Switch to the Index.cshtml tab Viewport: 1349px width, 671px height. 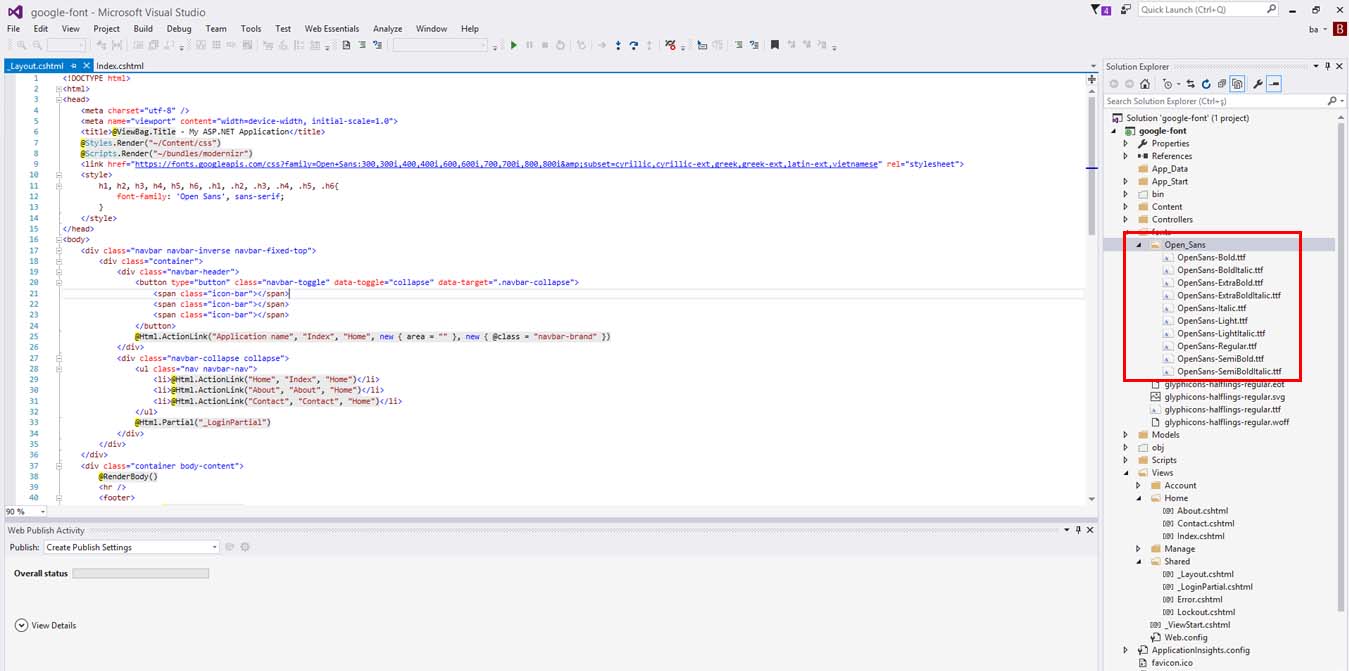coord(120,66)
